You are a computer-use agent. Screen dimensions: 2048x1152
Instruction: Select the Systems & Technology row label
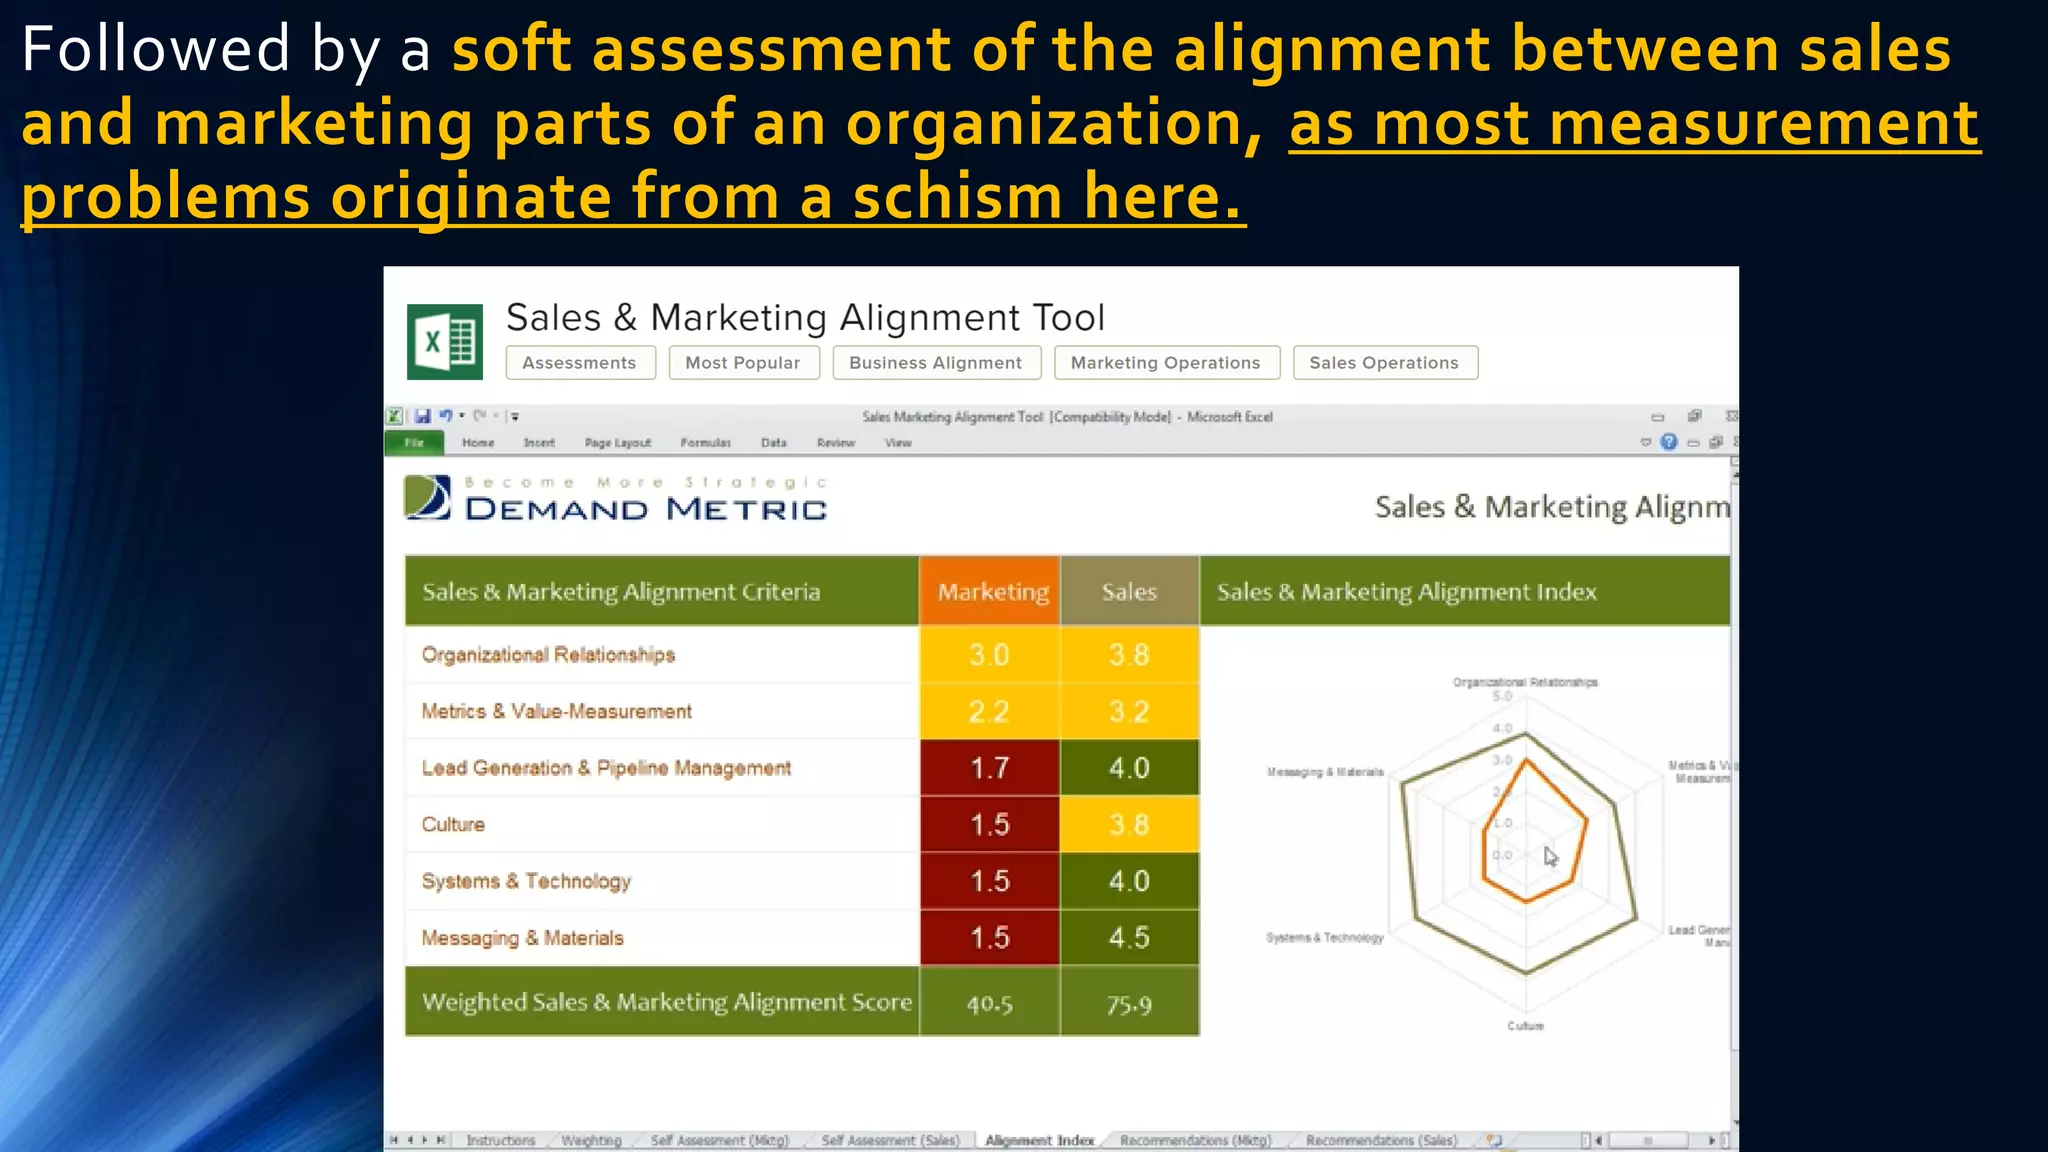pyautogui.click(x=526, y=881)
